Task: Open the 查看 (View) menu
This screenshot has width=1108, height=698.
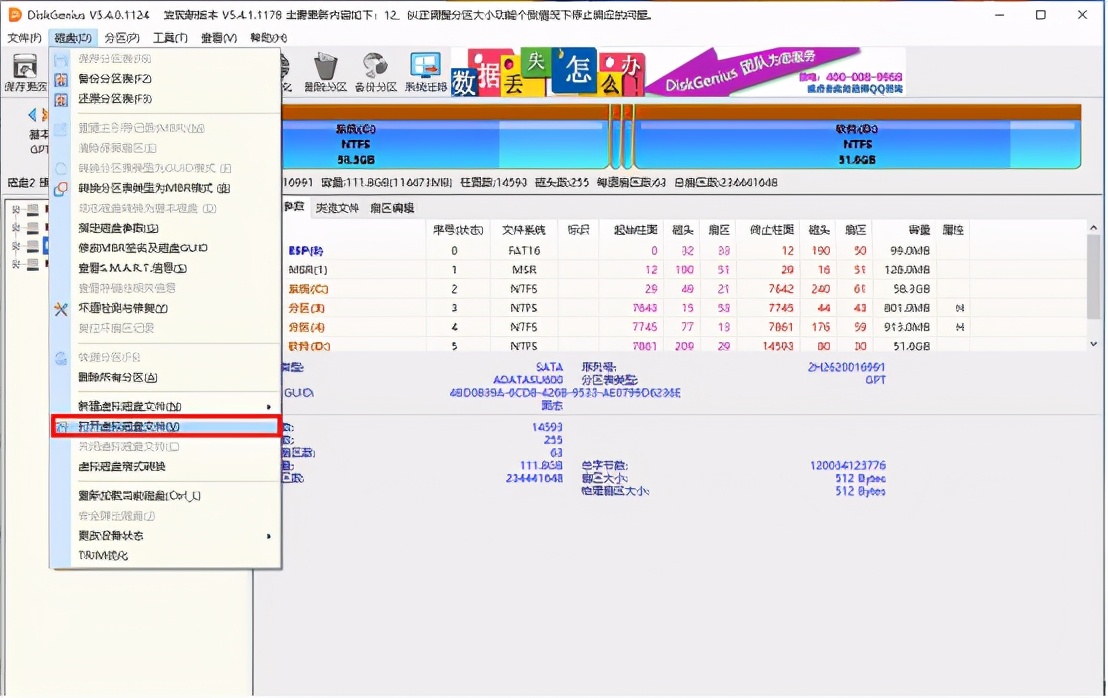Action: [219, 37]
